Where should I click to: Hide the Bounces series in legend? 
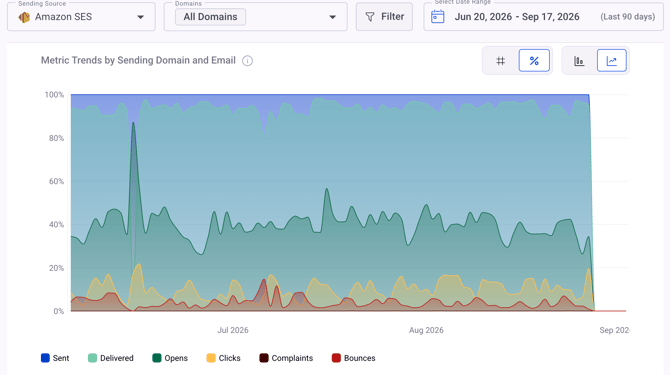tap(353, 358)
